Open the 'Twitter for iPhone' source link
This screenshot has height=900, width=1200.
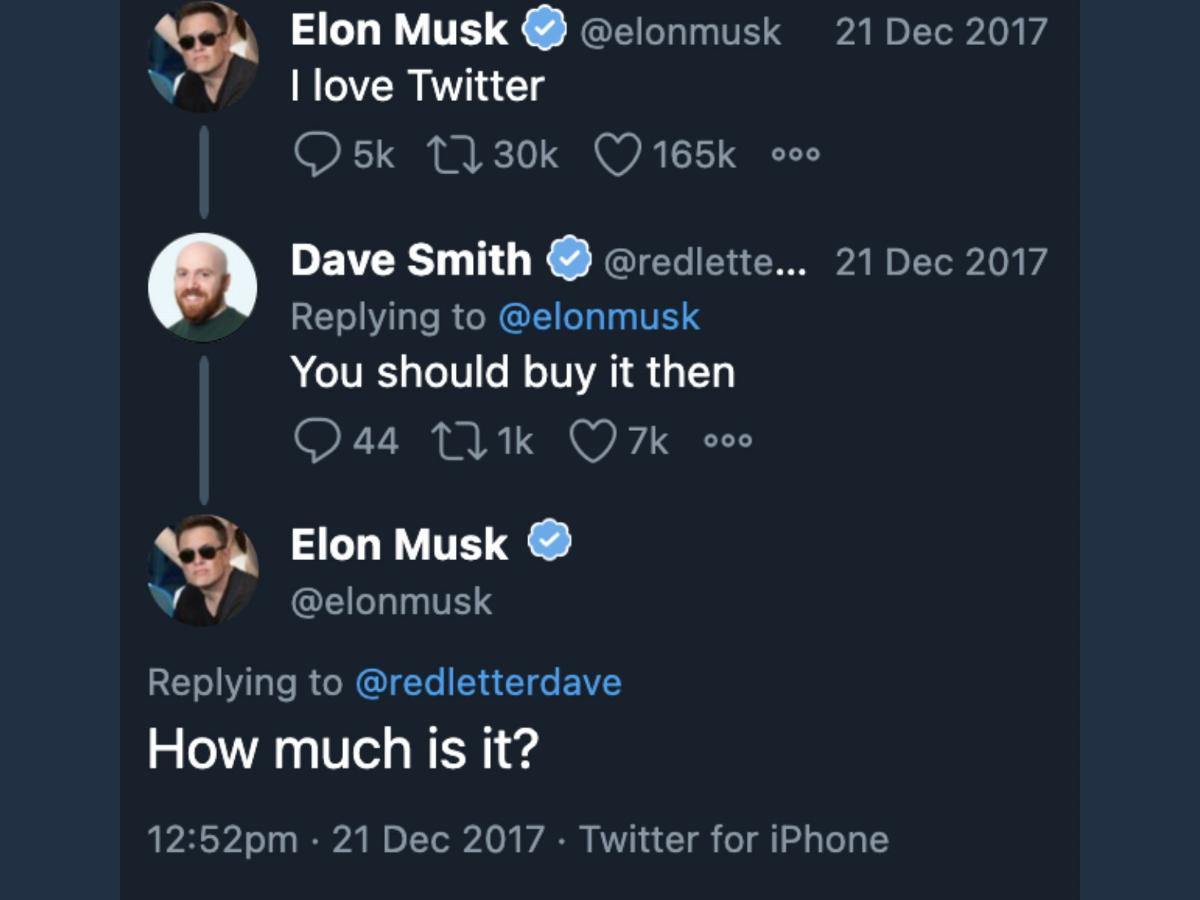tap(734, 839)
